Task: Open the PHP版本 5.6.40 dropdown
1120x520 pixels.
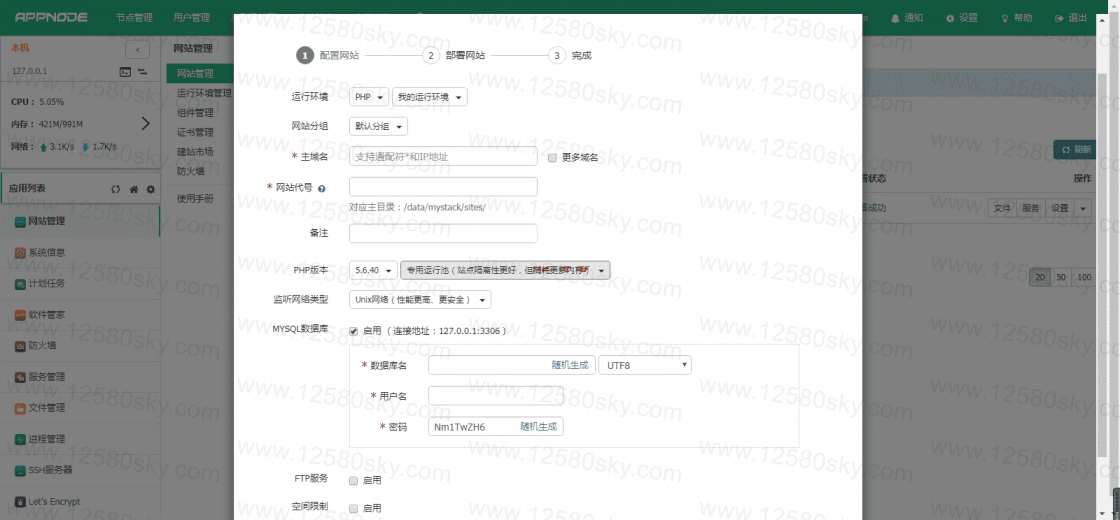Action: pos(374,271)
